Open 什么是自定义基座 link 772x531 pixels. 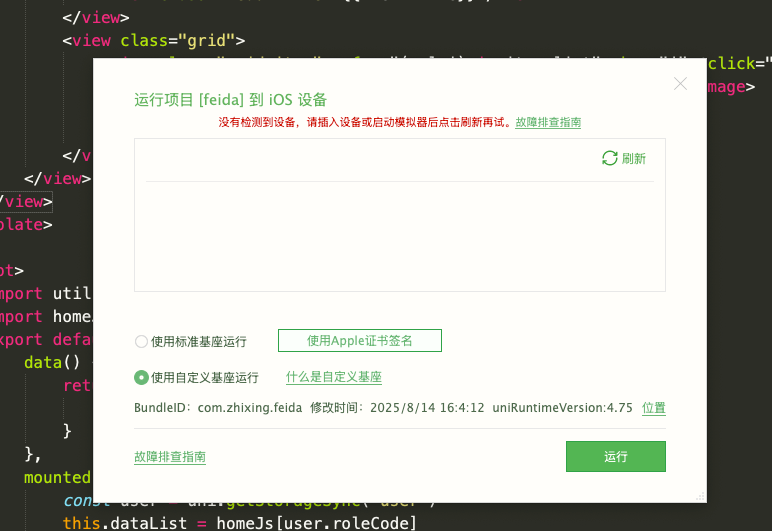tap(334, 377)
